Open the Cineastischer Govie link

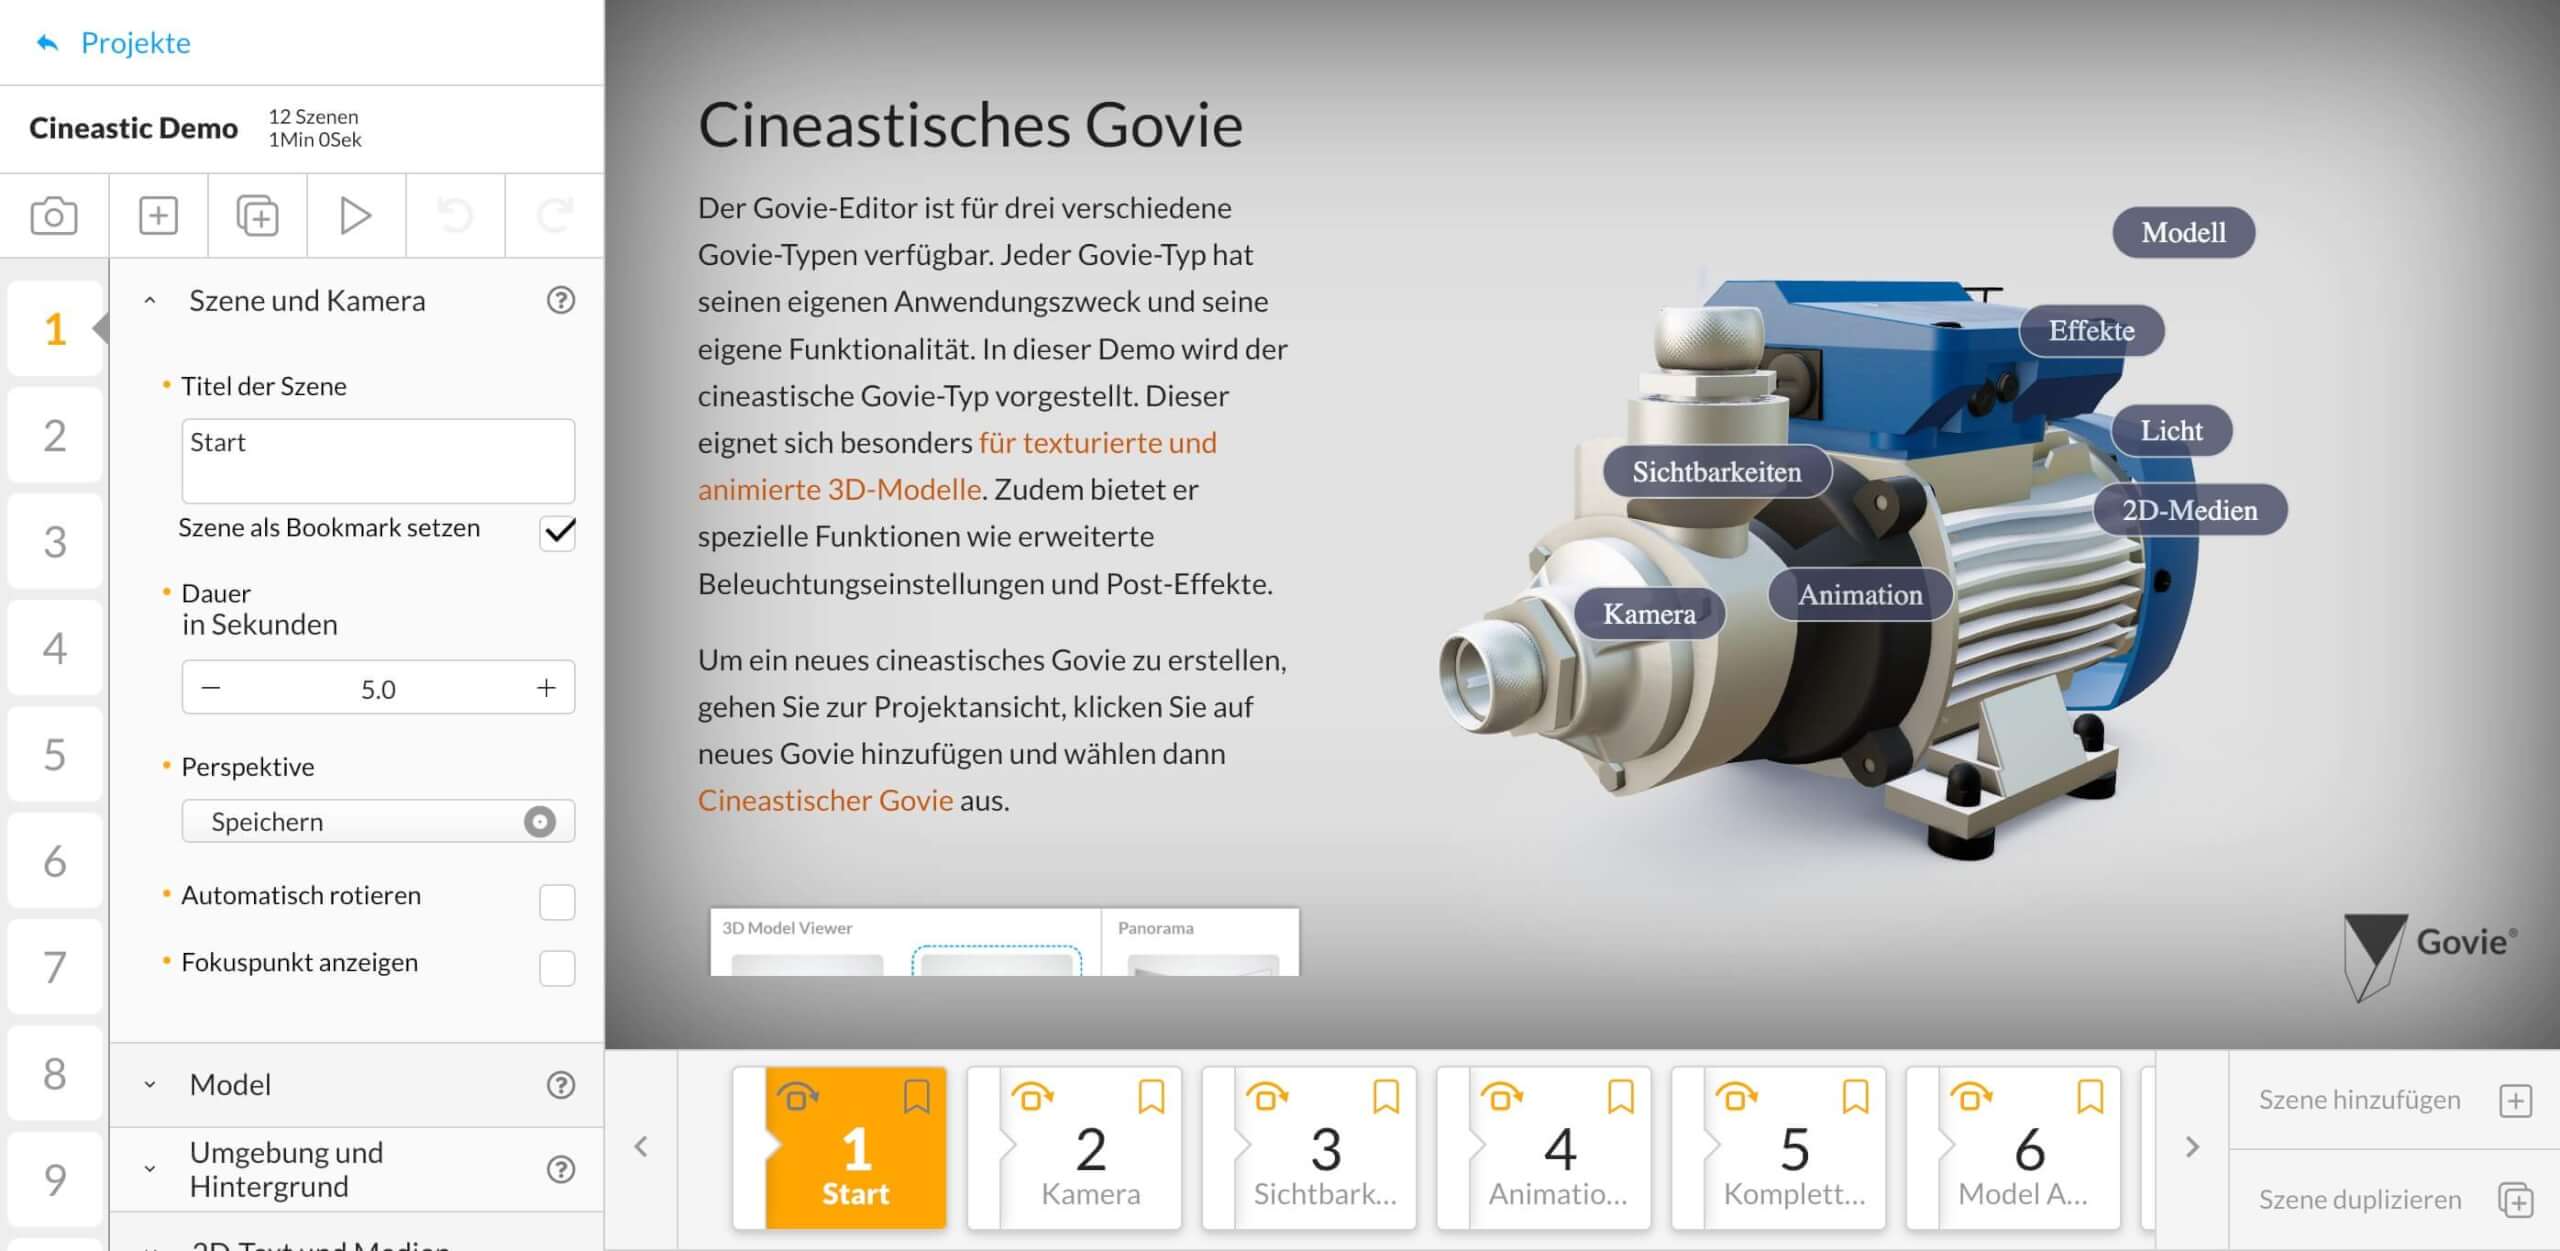click(825, 800)
